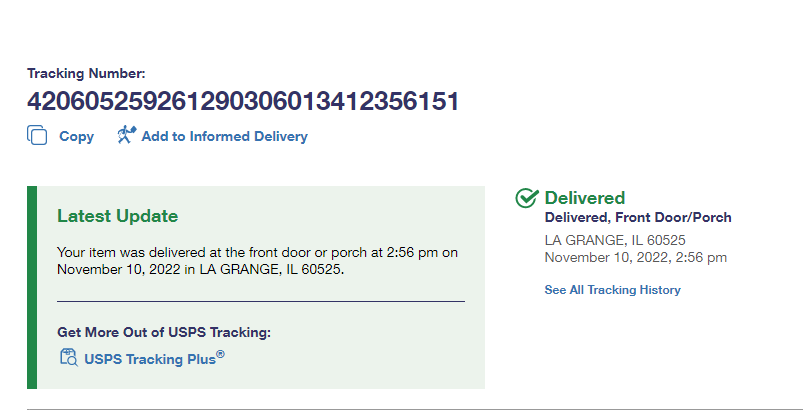Click the copy icon beside Copy
Screen dimensions: 803x413
point(37,136)
